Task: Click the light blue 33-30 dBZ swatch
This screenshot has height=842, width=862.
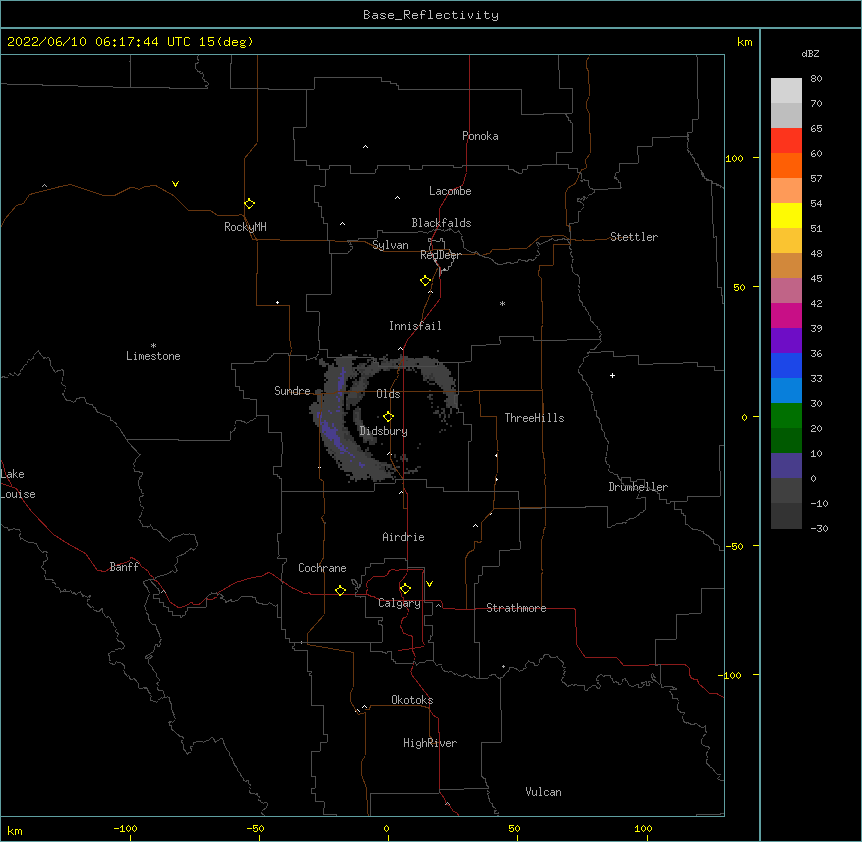Action: click(x=786, y=391)
